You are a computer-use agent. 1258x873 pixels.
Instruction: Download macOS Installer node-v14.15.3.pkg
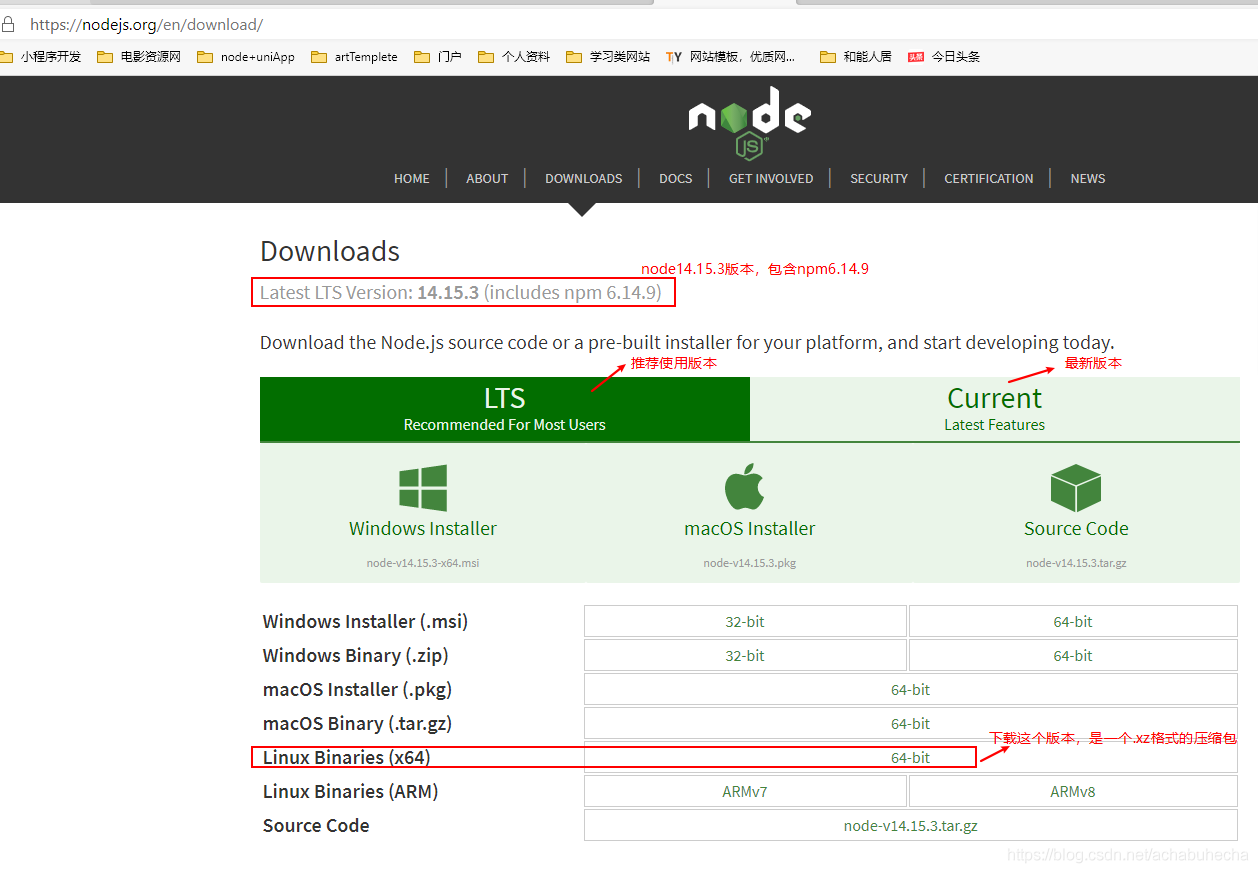tap(750, 563)
